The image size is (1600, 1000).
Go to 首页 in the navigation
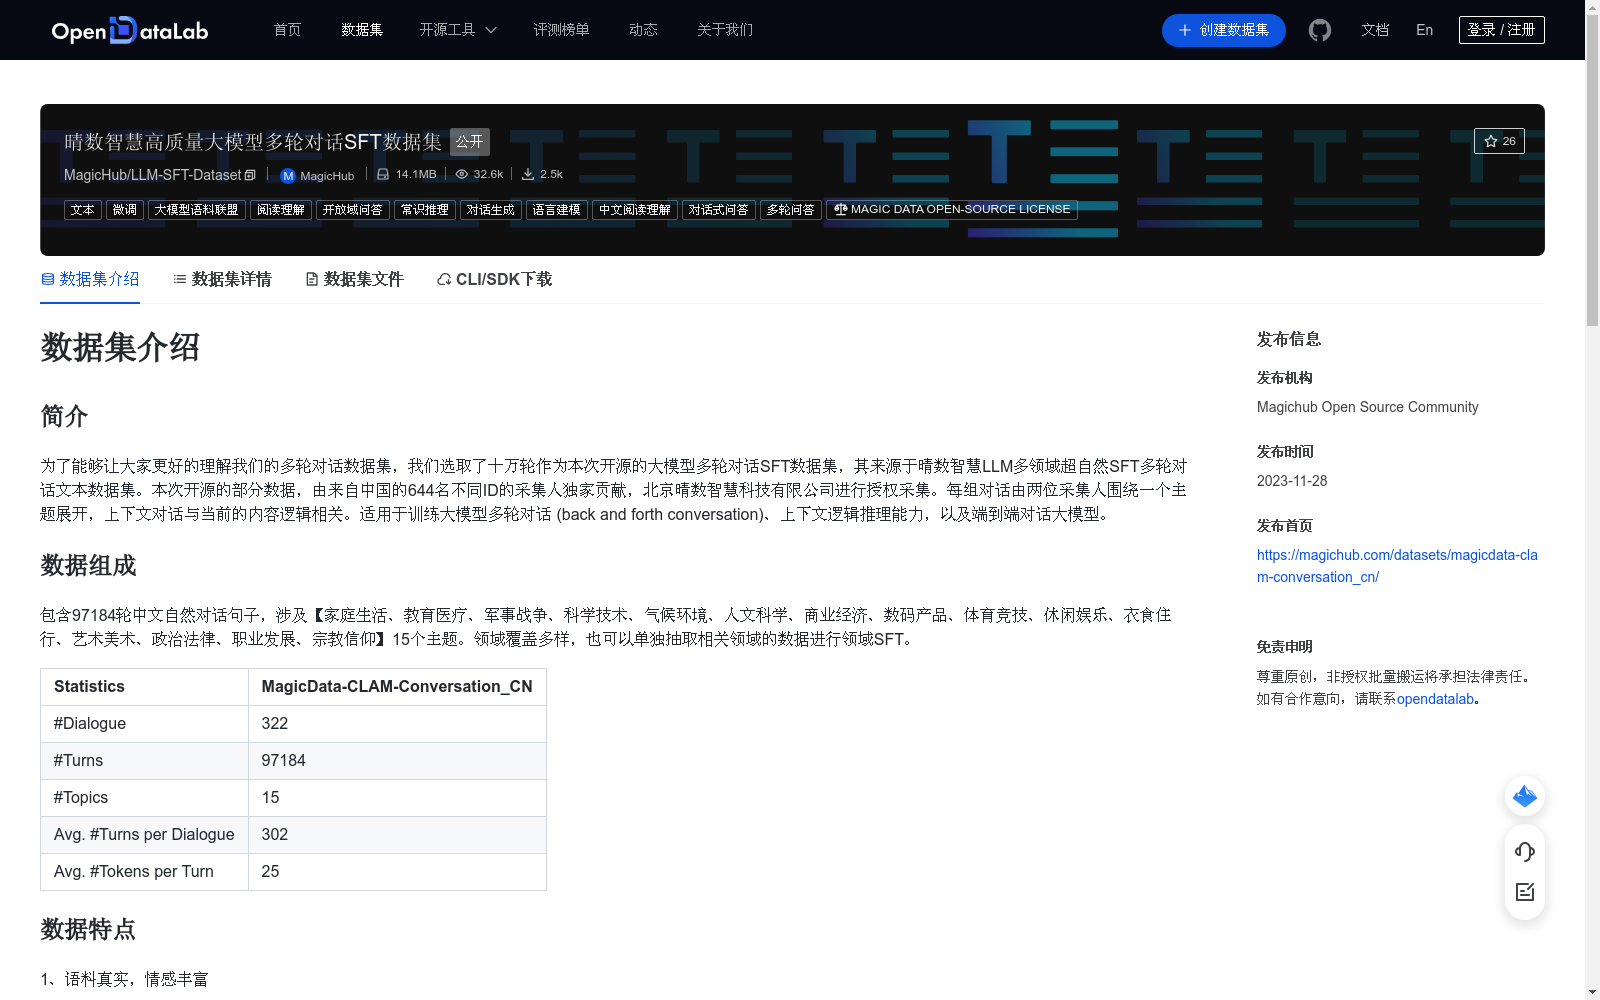pos(288,30)
